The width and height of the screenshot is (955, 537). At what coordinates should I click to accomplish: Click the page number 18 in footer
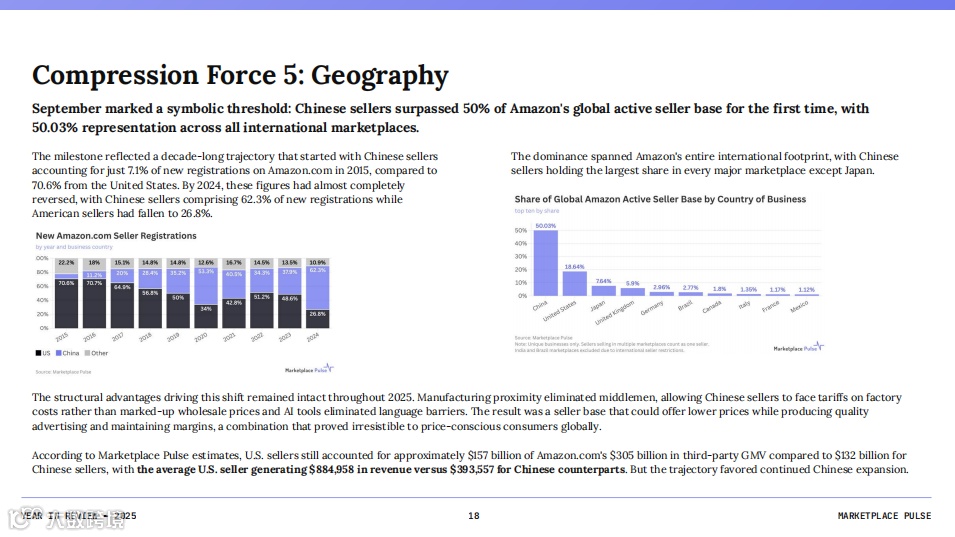[x=474, y=516]
